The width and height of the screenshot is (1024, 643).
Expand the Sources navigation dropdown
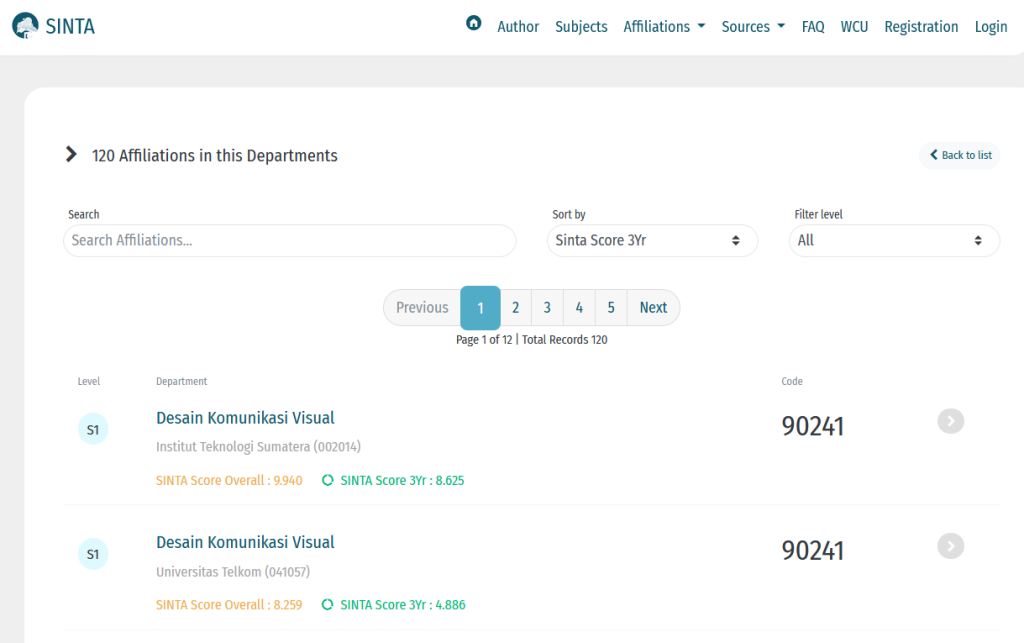753,27
